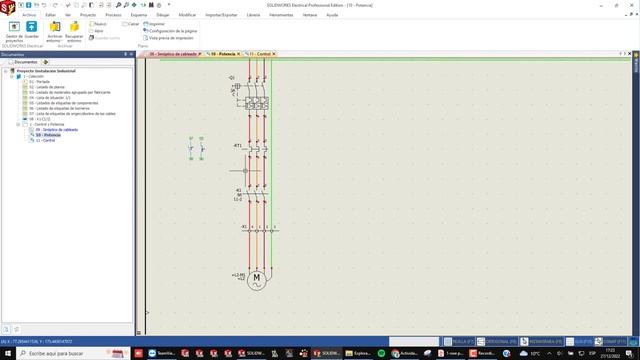640x360 pixels.
Task: Click the motor M symbol in the schematic
Action: [x=256, y=280]
